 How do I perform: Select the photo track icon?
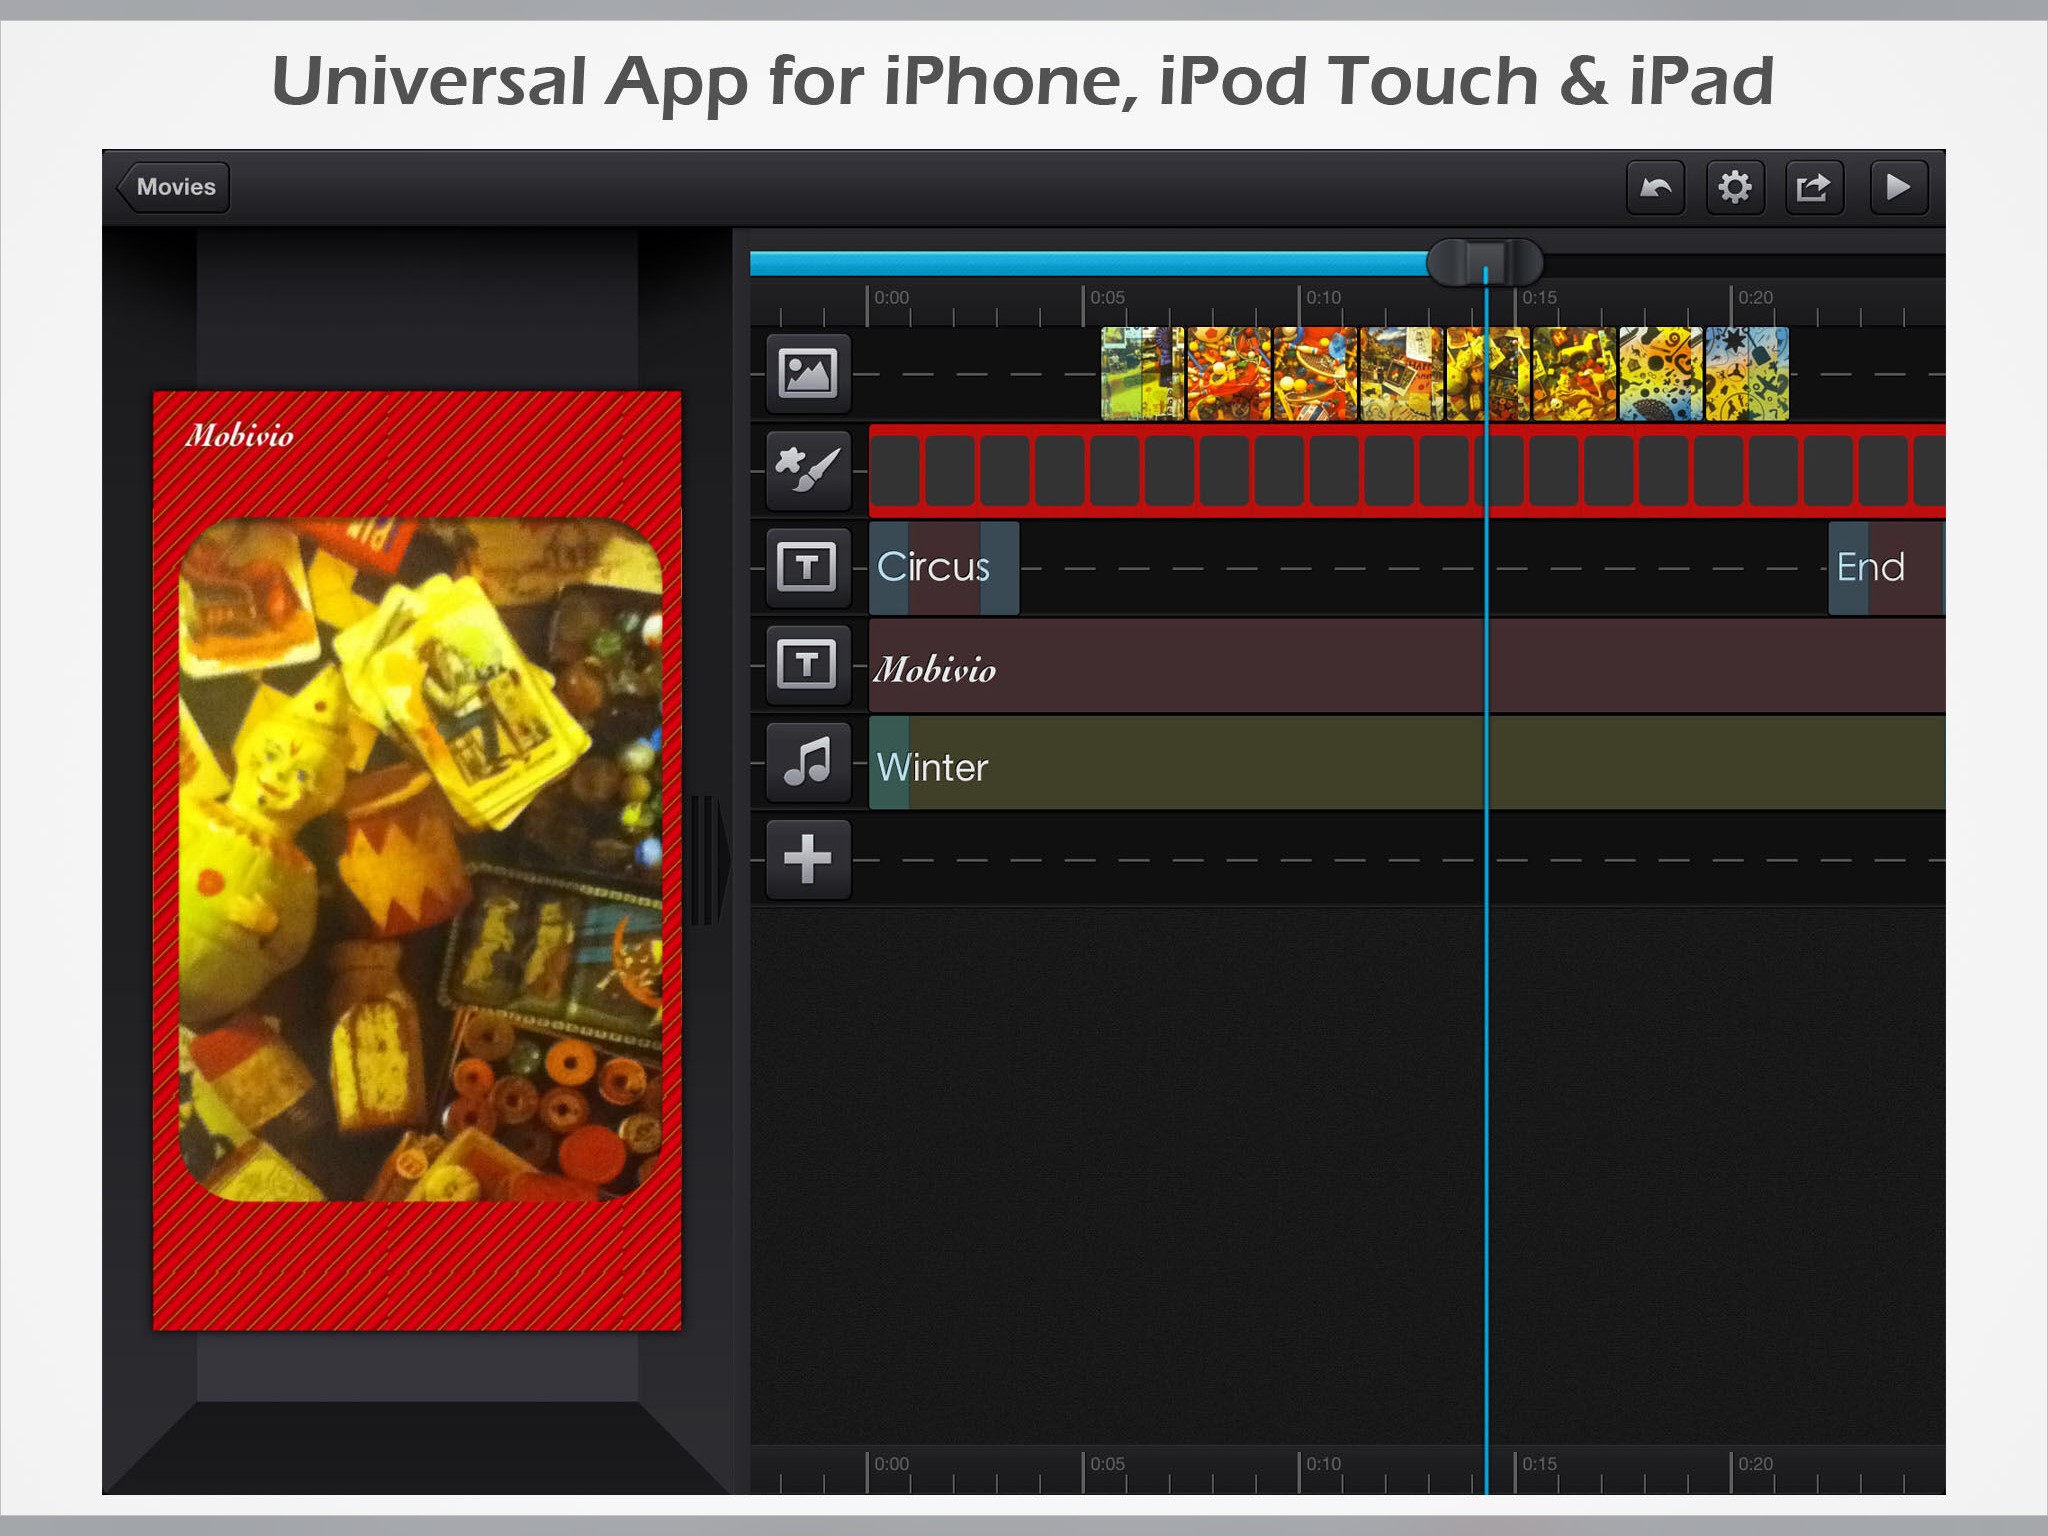tap(808, 373)
